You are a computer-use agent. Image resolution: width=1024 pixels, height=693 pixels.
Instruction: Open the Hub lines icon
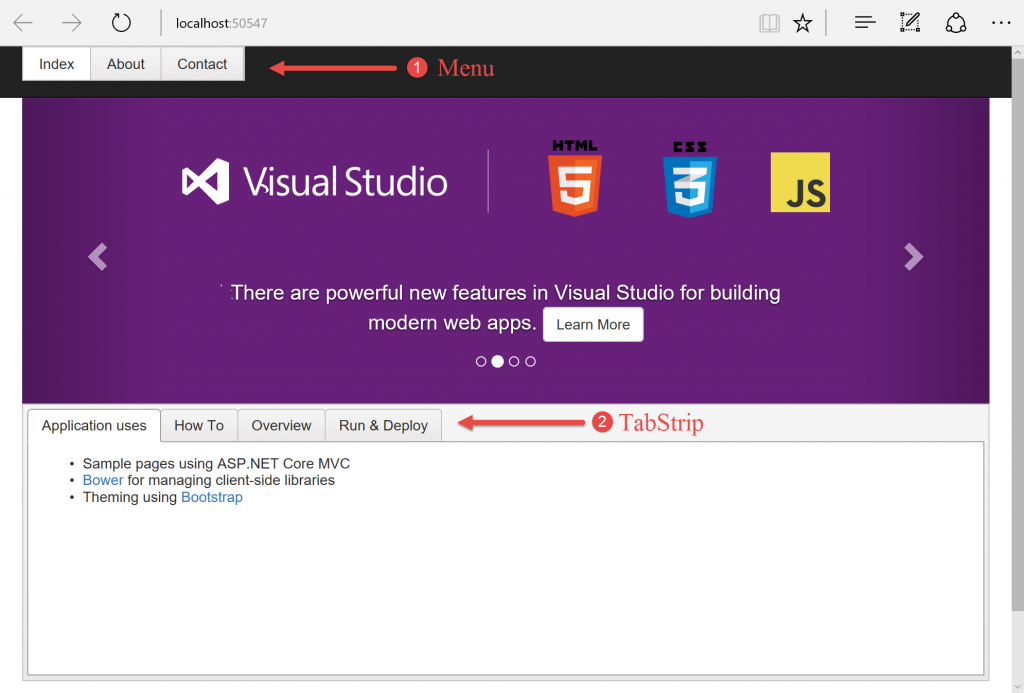click(x=865, y=23)
